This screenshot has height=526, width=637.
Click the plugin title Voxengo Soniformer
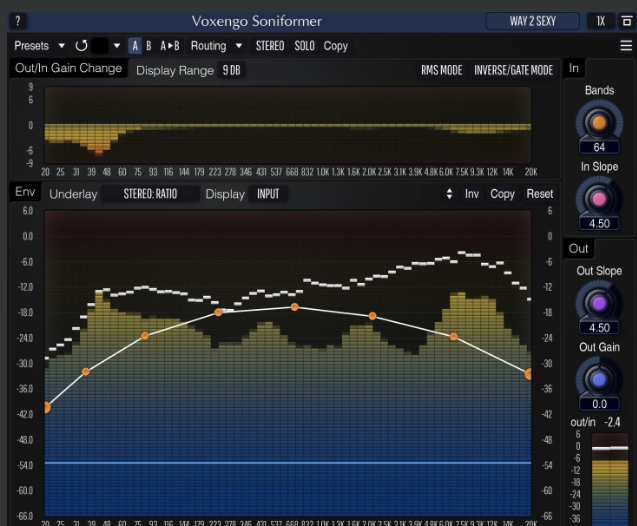point(256,21)
